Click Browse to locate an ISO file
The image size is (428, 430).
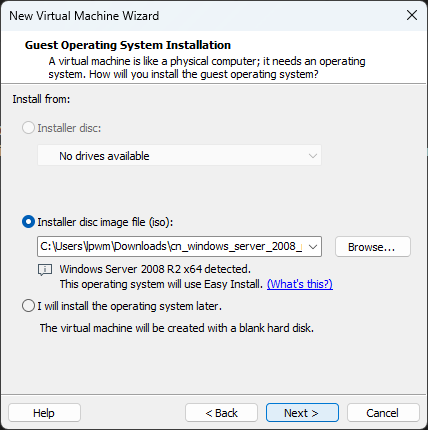pyautogui.click(x=373, y=247)
